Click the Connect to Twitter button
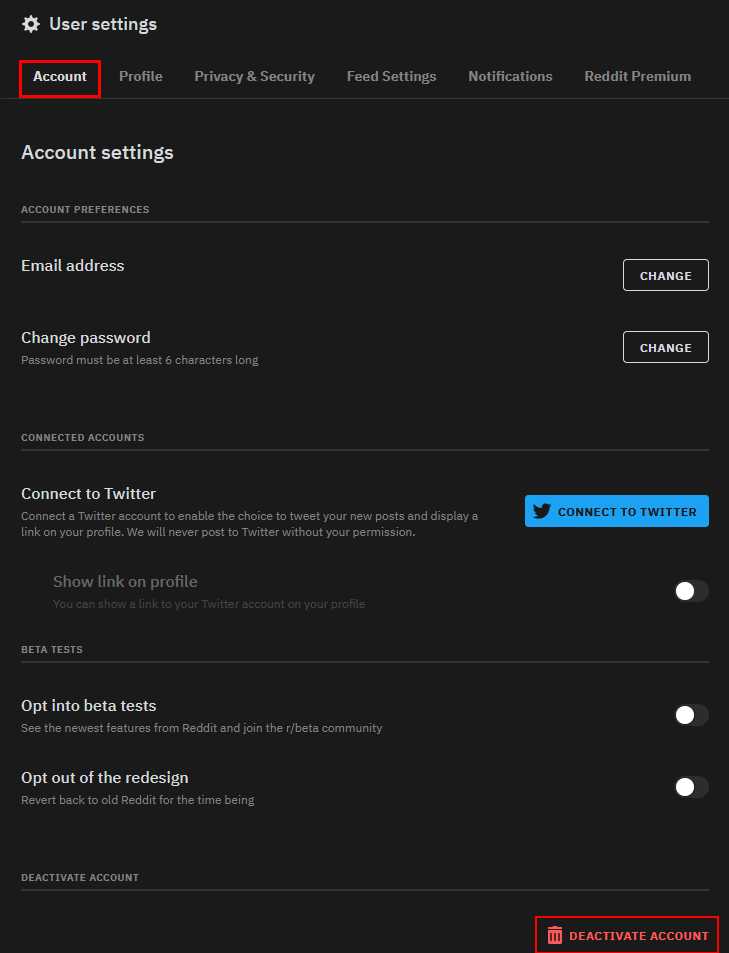The image size is (729, 953). [x=617, y=511]
